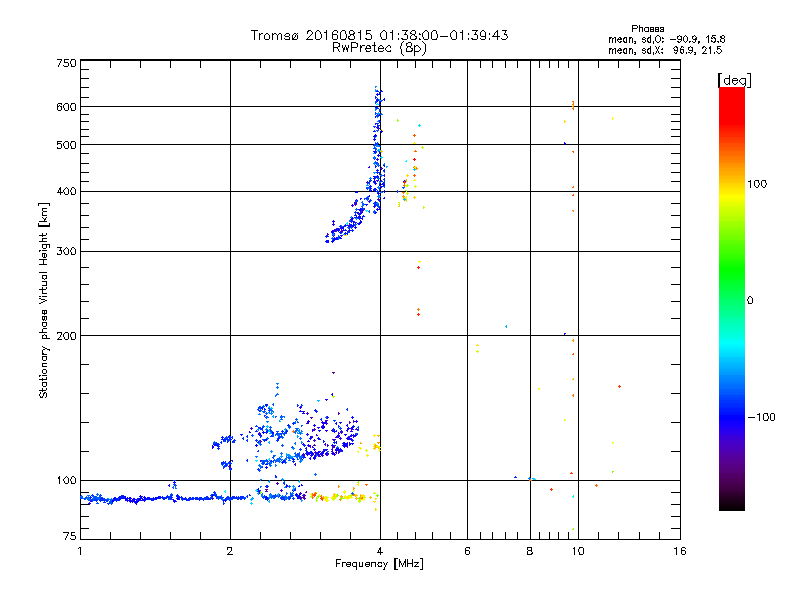Click the y-axis '200' tick label

coord(66,336)
